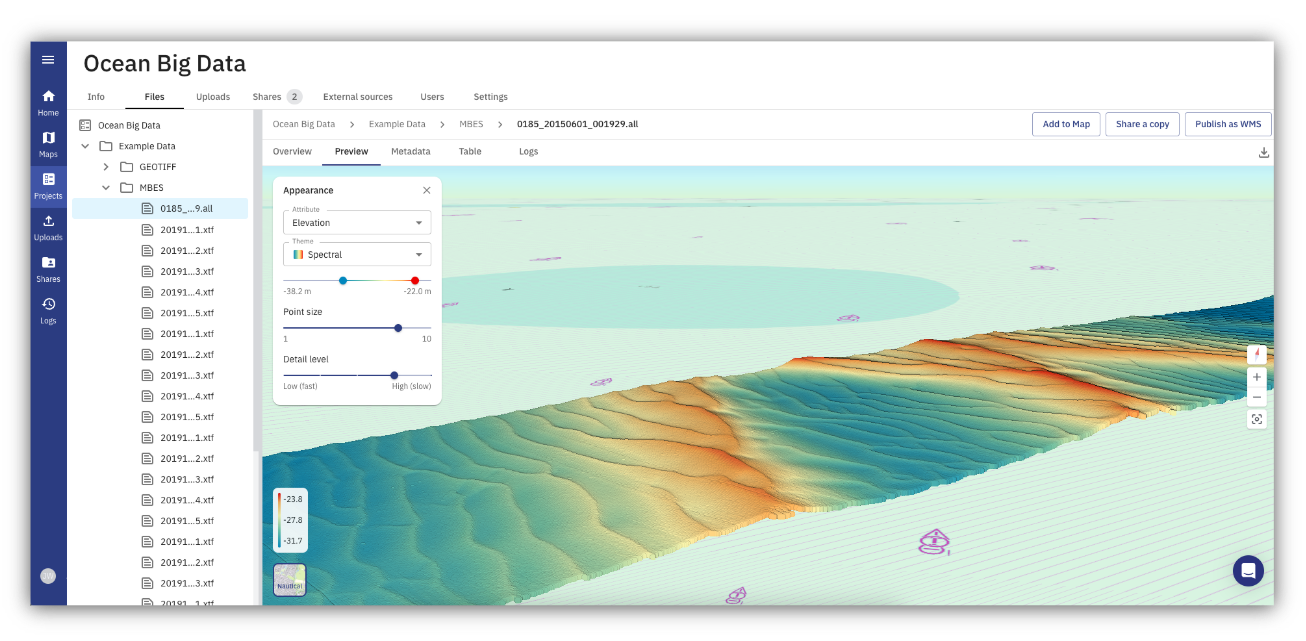Open the Attribute dropdown showing Elevation
This screenshot has width=1306, height=641.
click(356, 222)
